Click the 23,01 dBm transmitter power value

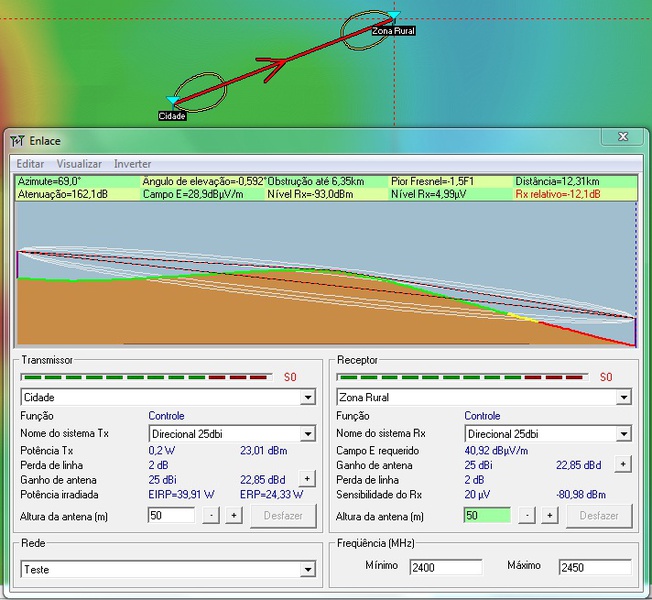(263, 450)
